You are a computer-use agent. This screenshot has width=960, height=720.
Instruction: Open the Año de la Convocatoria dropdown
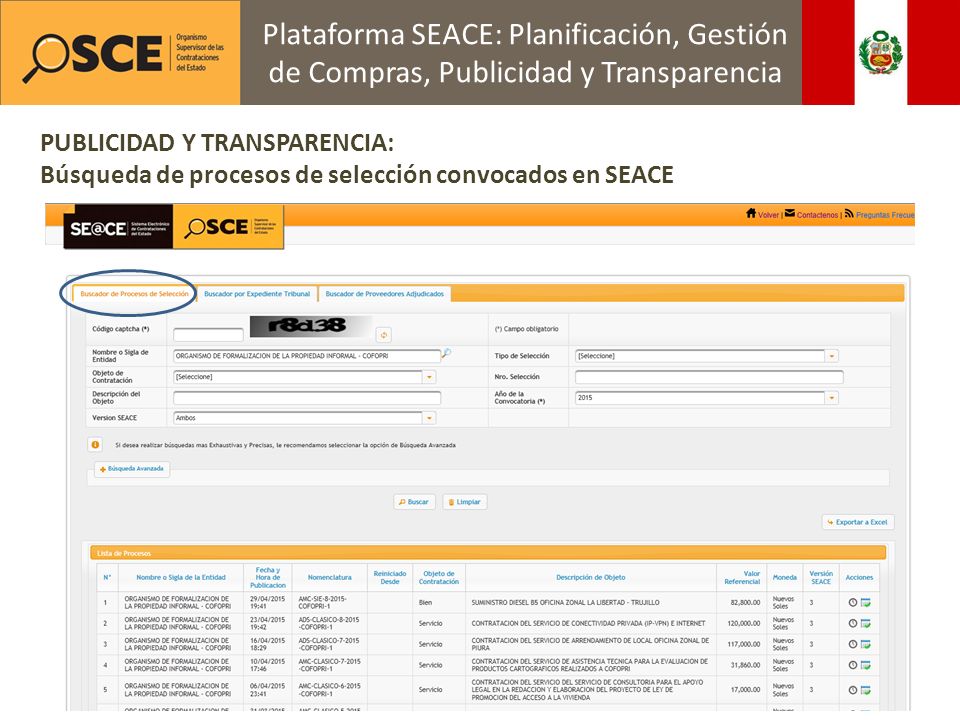coord(831,398)
